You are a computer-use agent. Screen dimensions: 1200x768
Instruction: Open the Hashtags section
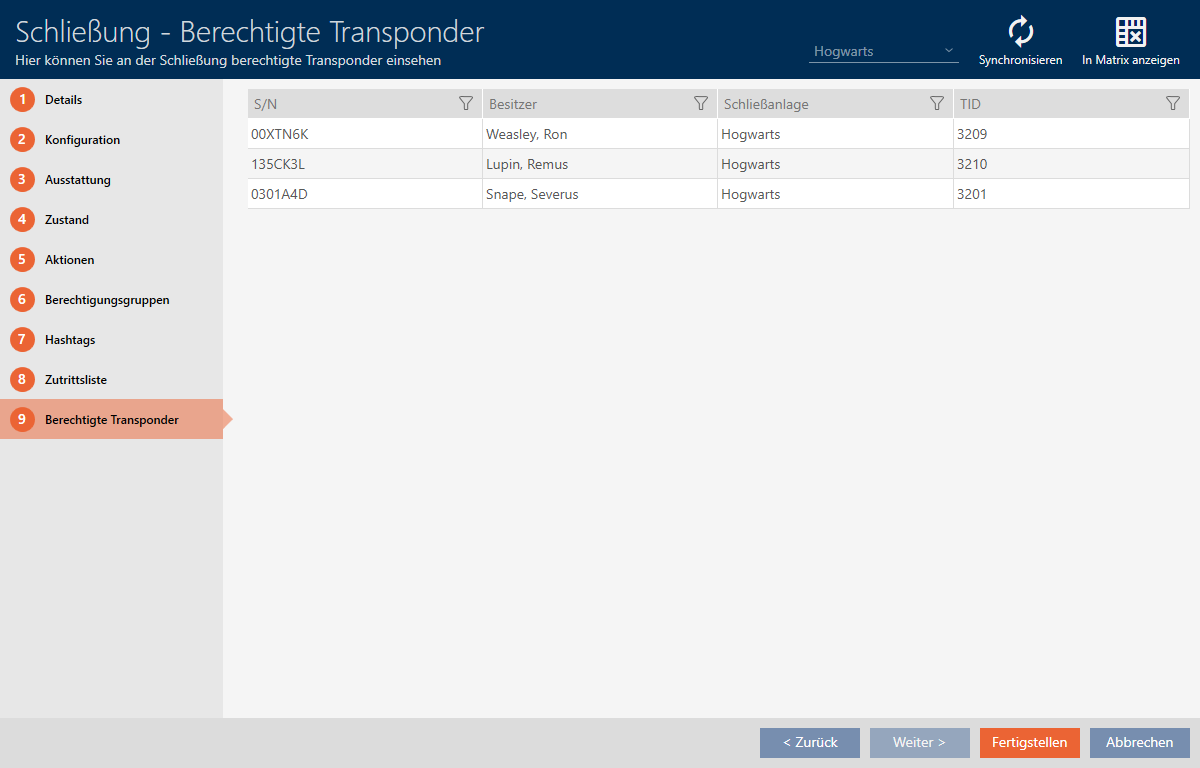pyautogui.click(x=70, y=340)
